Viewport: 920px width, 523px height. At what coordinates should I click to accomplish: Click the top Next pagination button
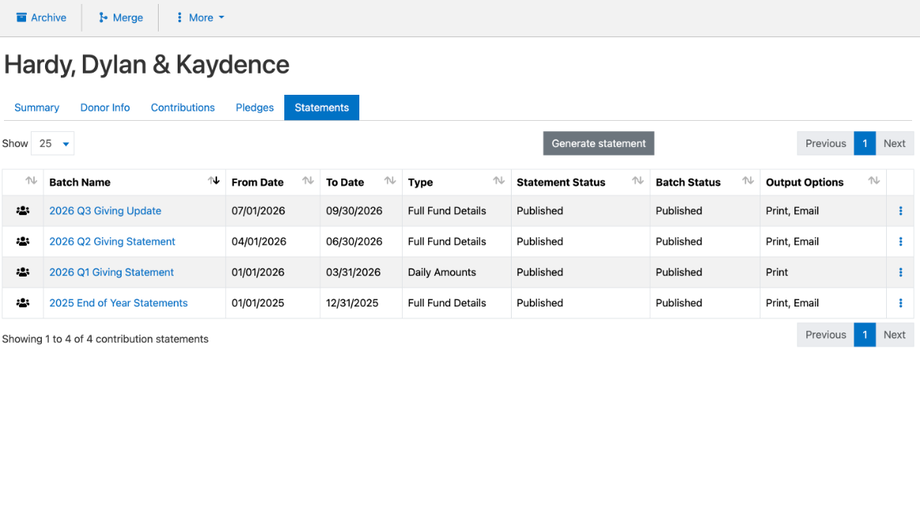click(894, 143)
